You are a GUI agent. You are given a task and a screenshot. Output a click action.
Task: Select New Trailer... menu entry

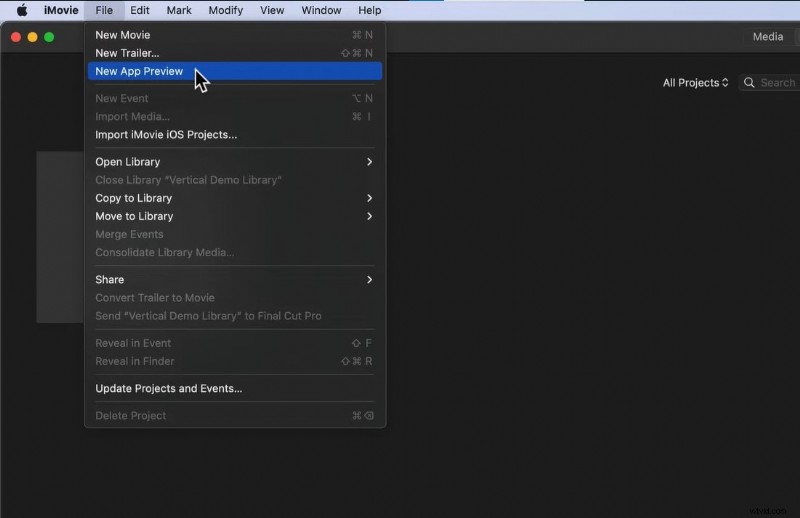[x=127, y=53]
